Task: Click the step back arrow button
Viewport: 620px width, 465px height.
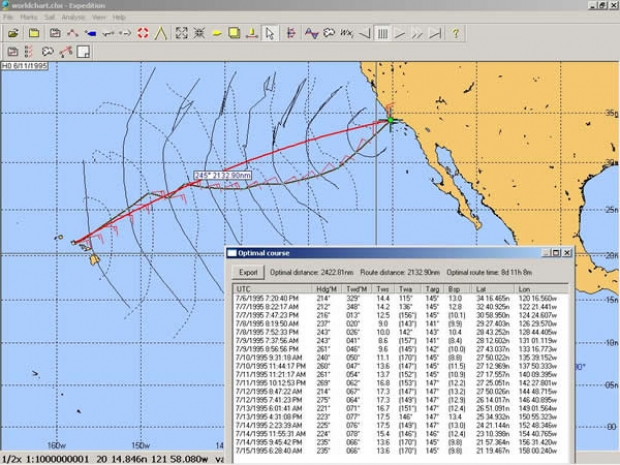Action: (x=363, y=33)
